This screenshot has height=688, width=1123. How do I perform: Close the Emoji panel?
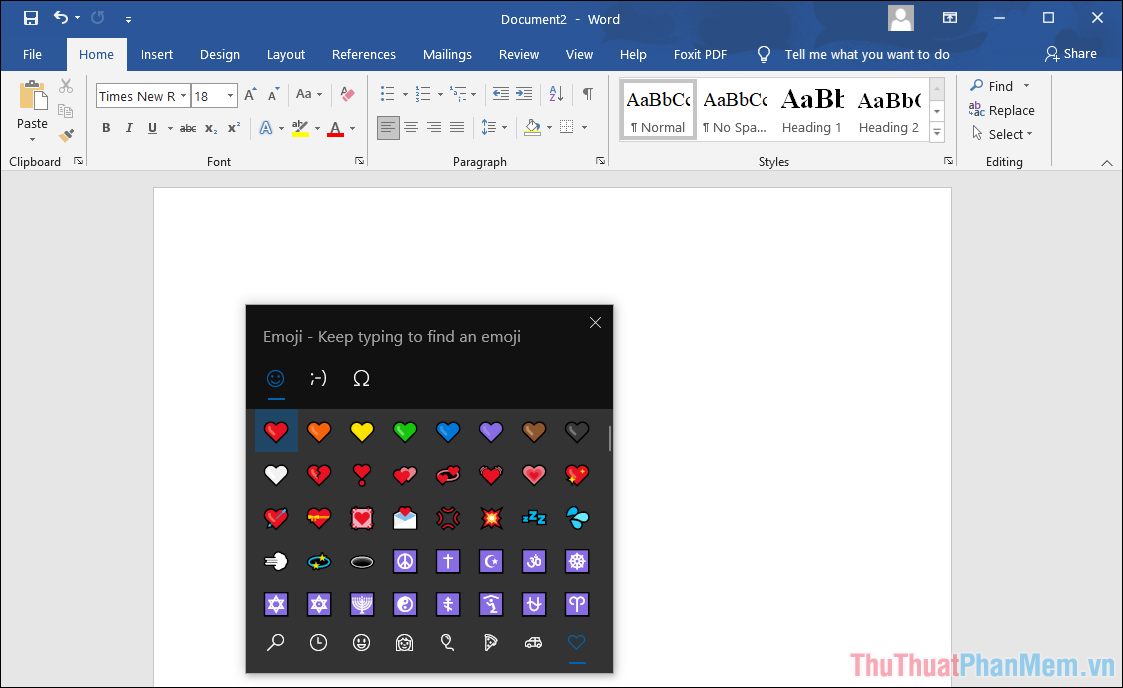pos(595,323)
